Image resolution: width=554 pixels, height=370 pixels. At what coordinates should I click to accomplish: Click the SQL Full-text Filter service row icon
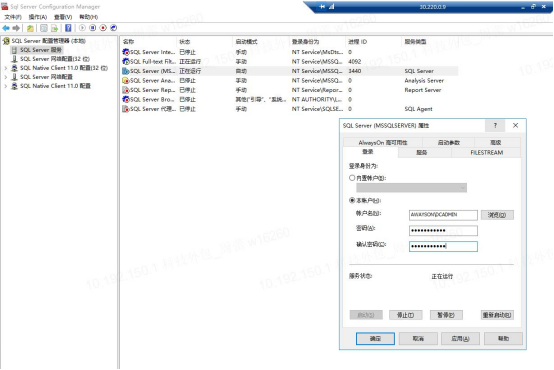pyautogui.click(x=125, y=61)
